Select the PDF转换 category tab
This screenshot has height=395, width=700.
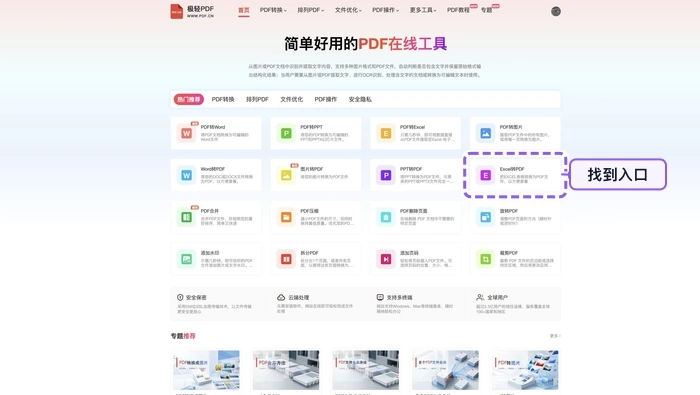(223, 99)
